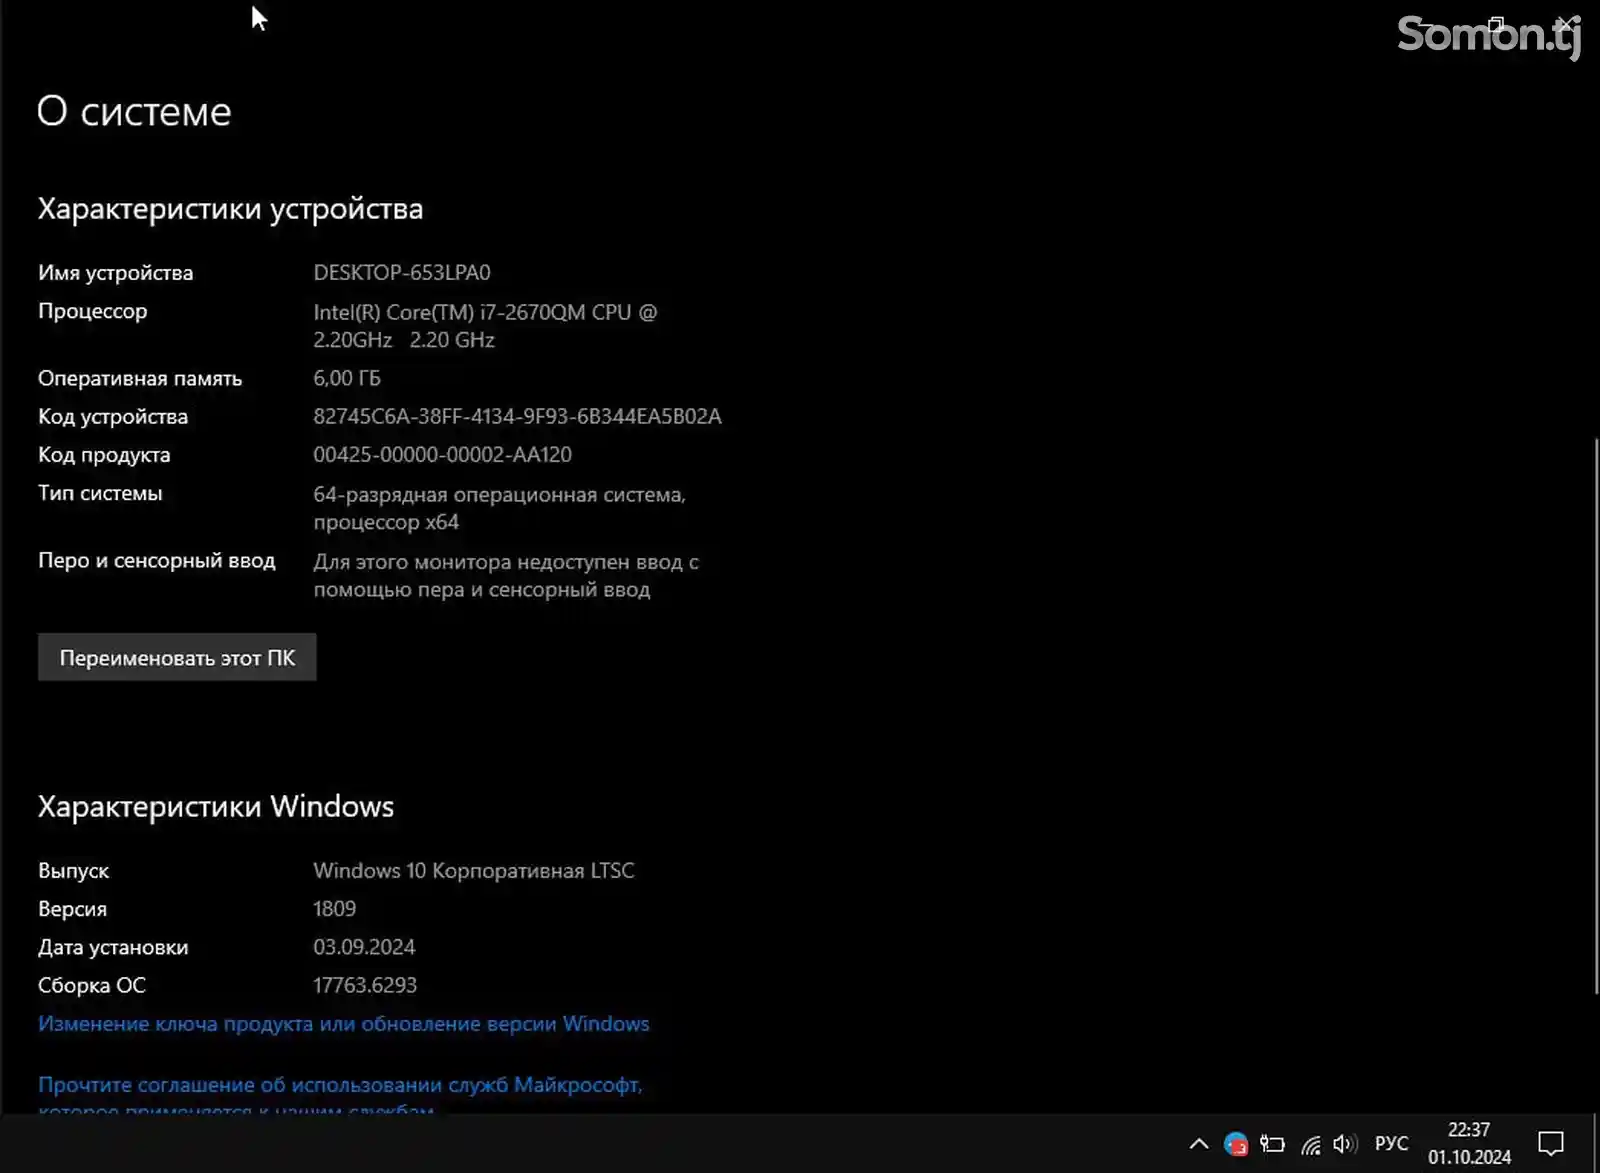This screenshot has width=1600, height=1173.
Task: Open the battery power status icon
Action: coord(1272,1144)
